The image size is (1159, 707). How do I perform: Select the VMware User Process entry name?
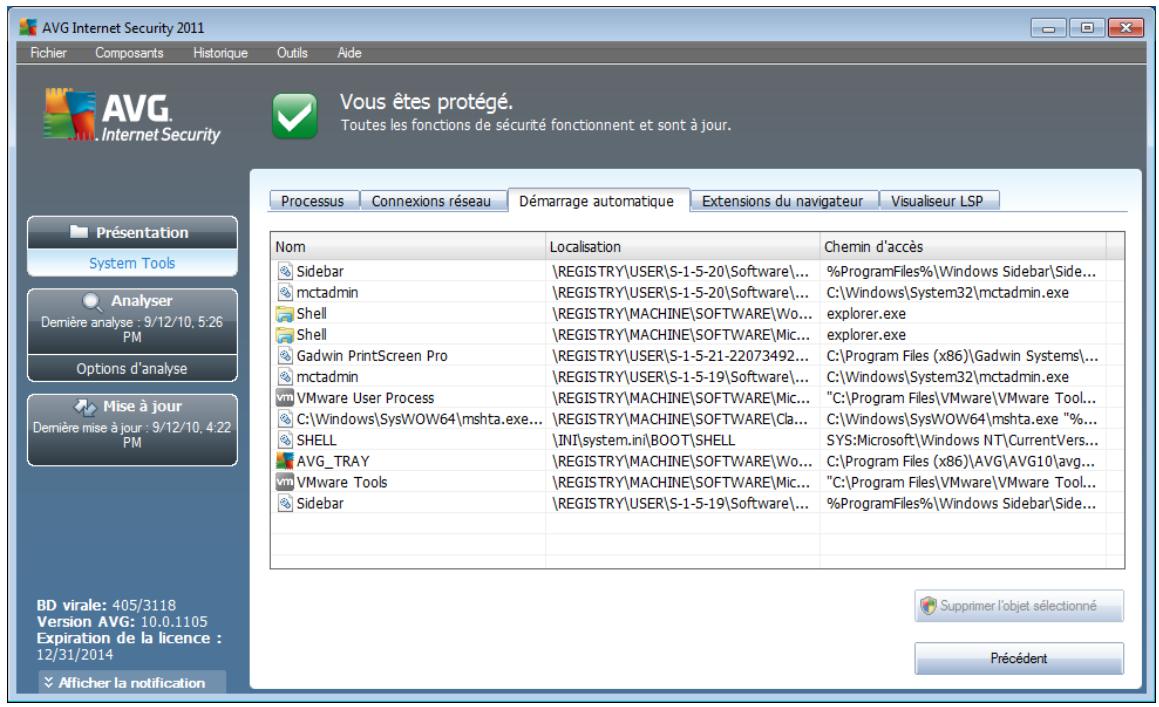pyautogui.click(x=365, y=398)
